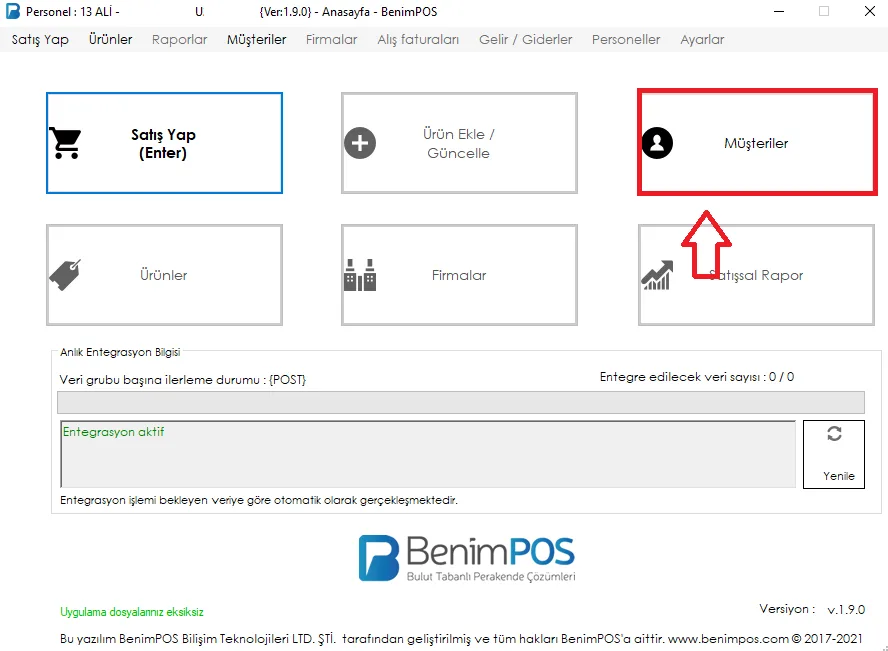Click the 'Entegre edilecek veri sayısı : 0 / 0' text
This screenshot has height=651, width=888.
(697, 377)
